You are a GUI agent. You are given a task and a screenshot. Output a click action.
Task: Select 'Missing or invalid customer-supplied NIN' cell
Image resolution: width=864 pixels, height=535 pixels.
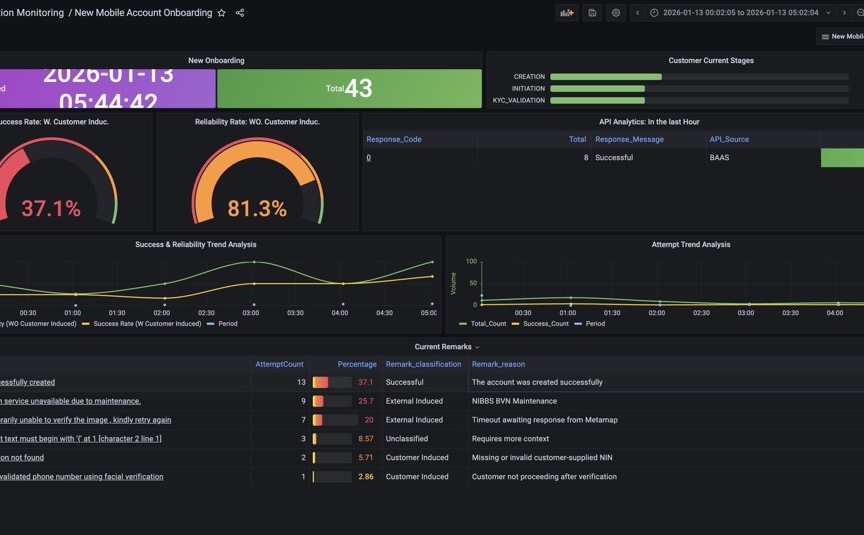(x=542, y=457)
